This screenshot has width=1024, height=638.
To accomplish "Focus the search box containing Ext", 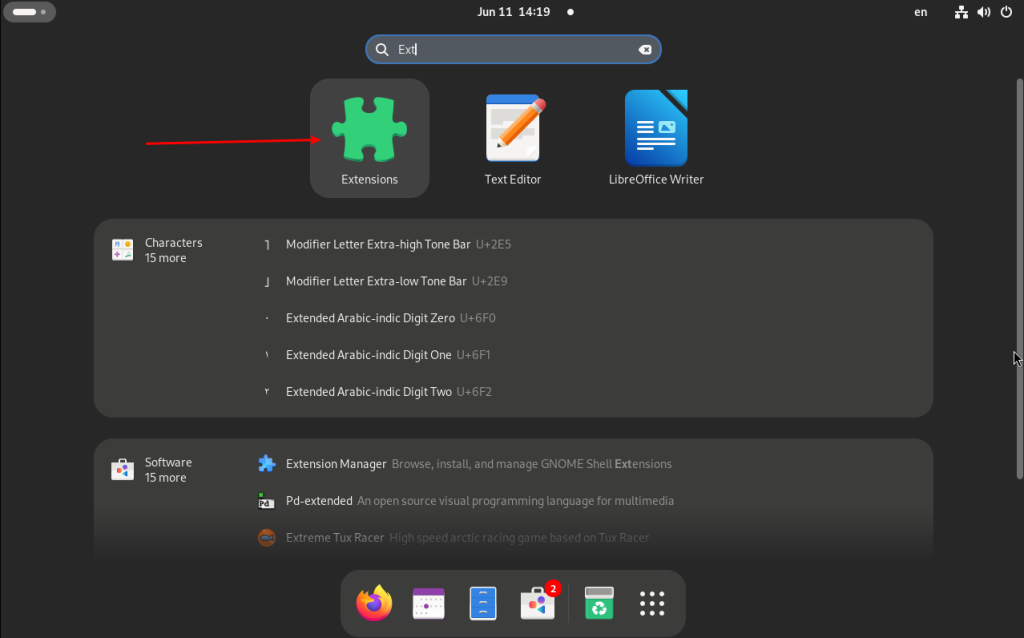I will [x=513, y=50].
